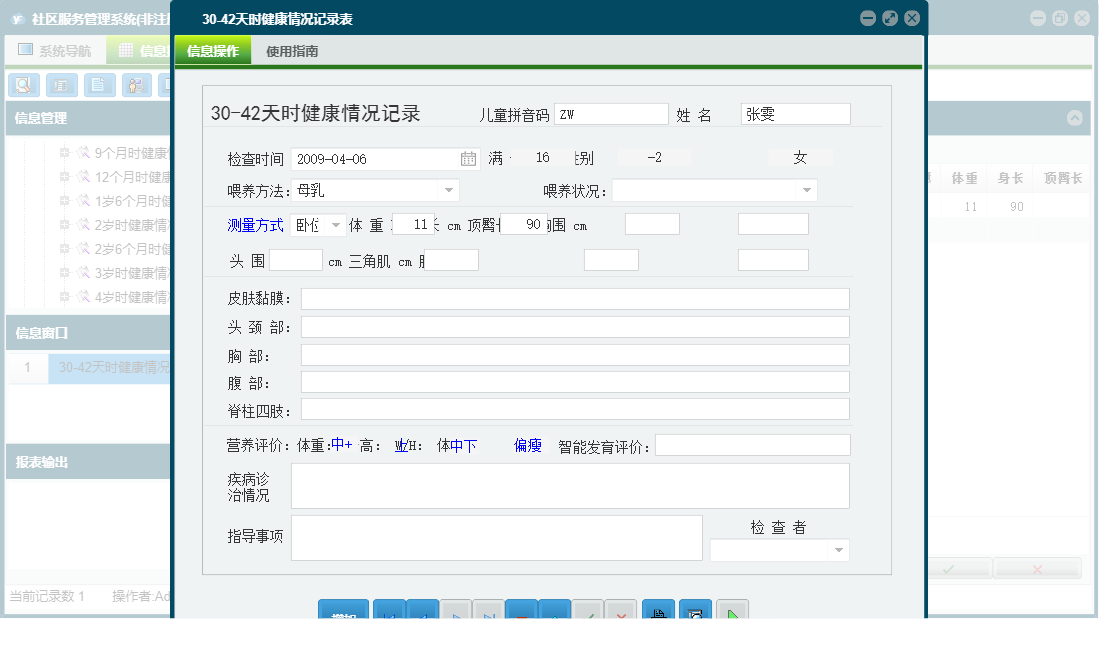Image resolution: width=1099 pixels, height=645 pixels.
Task: Open the search tool in the sidebar toolbar
Action: pyautogui.click(x=22, y=85)
